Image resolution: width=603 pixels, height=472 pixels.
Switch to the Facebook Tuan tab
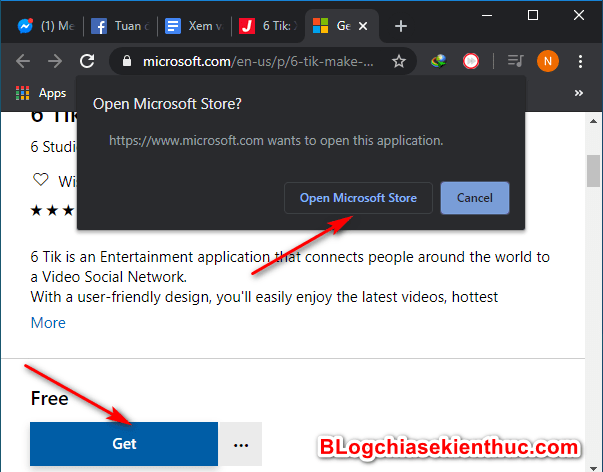pyautogui.click(x=120, y=26)
